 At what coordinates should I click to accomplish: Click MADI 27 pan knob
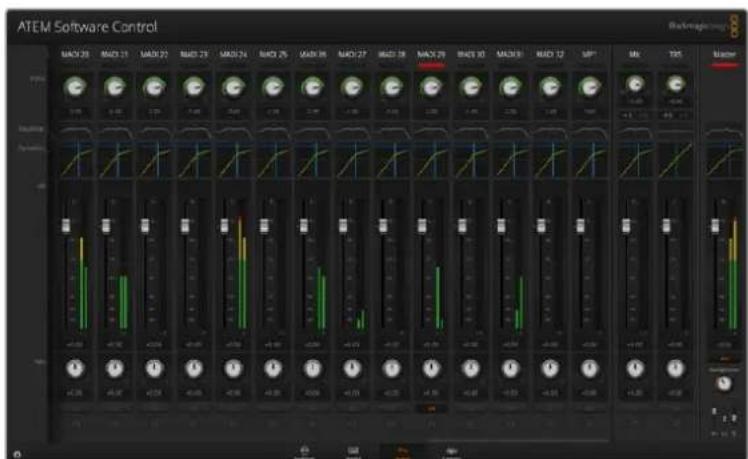[x=352, y=368]
